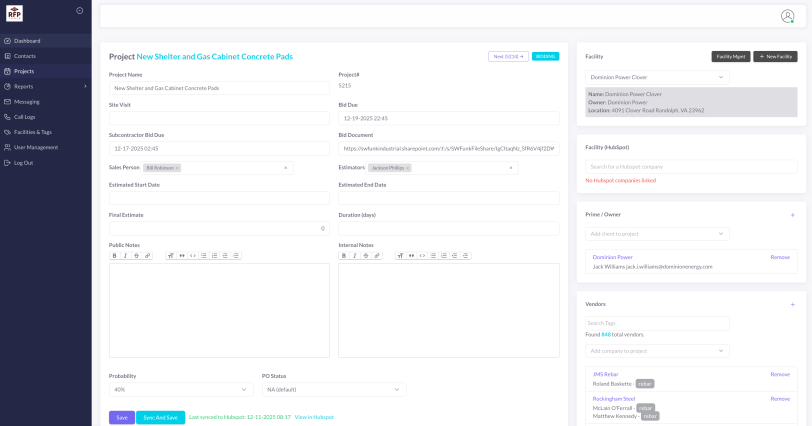Screen dimensions: 812x426
Task: Toggle code formatting in Public Notes toolbar
Action: click(x=193, y=256)
